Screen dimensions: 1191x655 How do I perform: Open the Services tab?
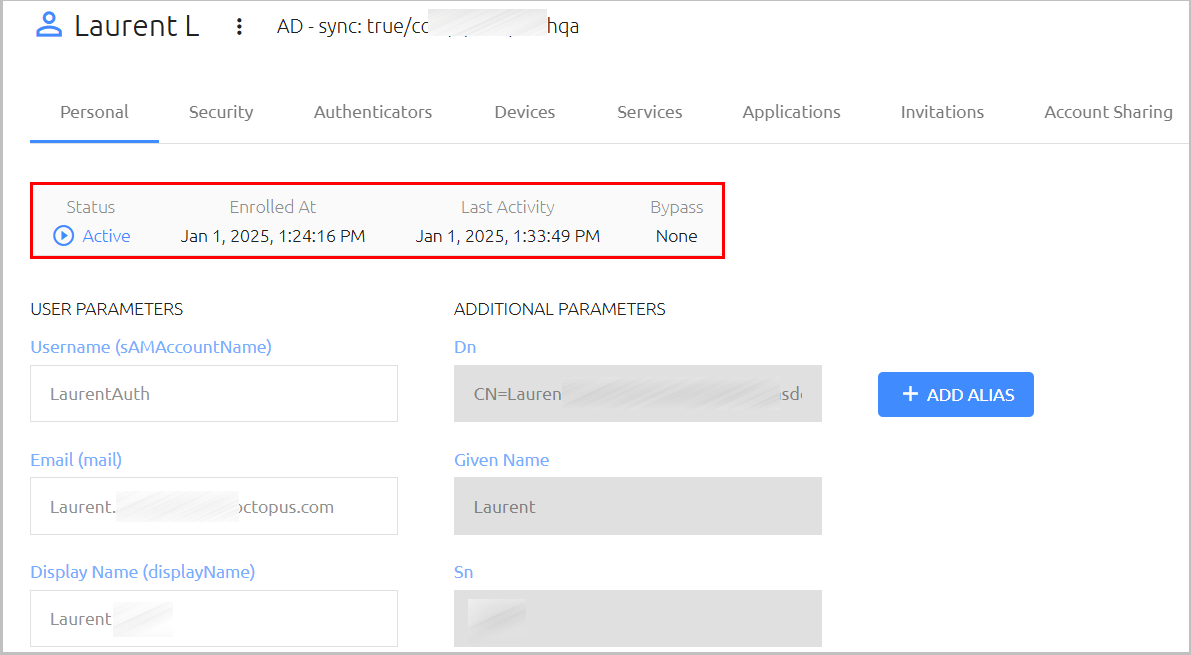tap(649, 112)
